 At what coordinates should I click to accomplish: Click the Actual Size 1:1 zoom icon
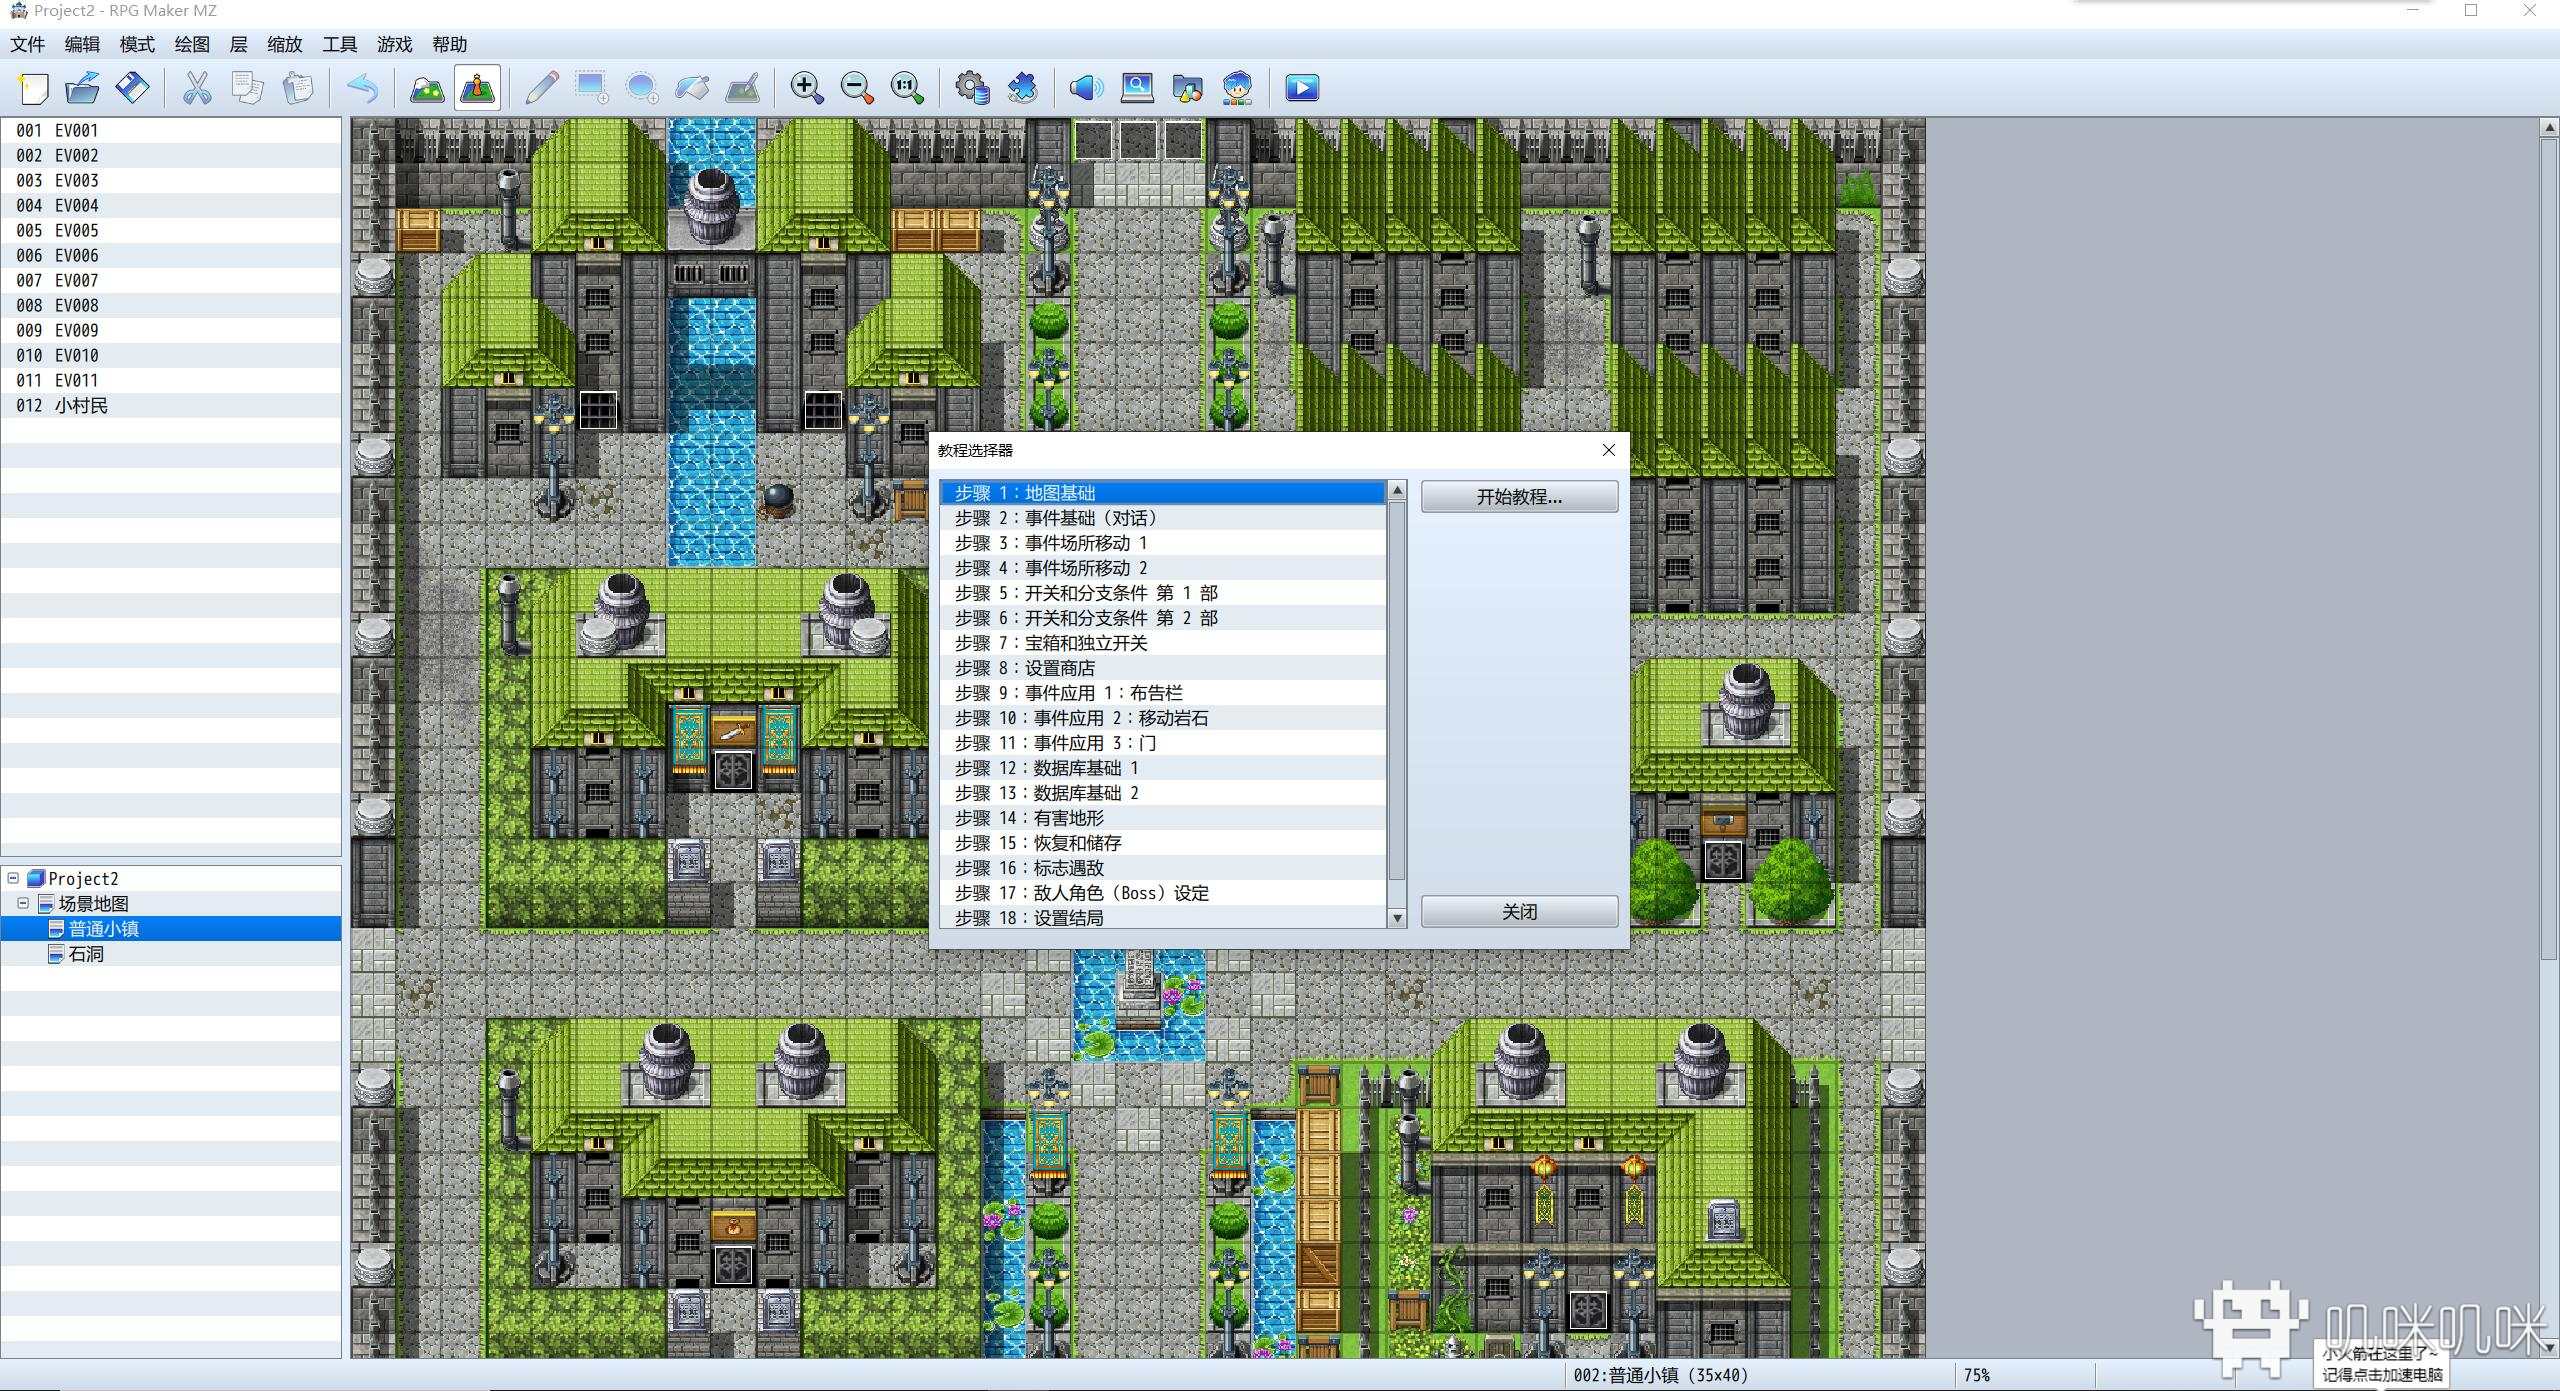pos(907,88)
